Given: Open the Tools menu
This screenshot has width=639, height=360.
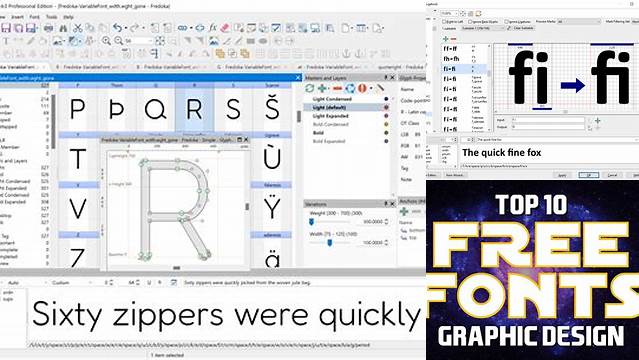Looking at the screenshot, I should 51,17.
